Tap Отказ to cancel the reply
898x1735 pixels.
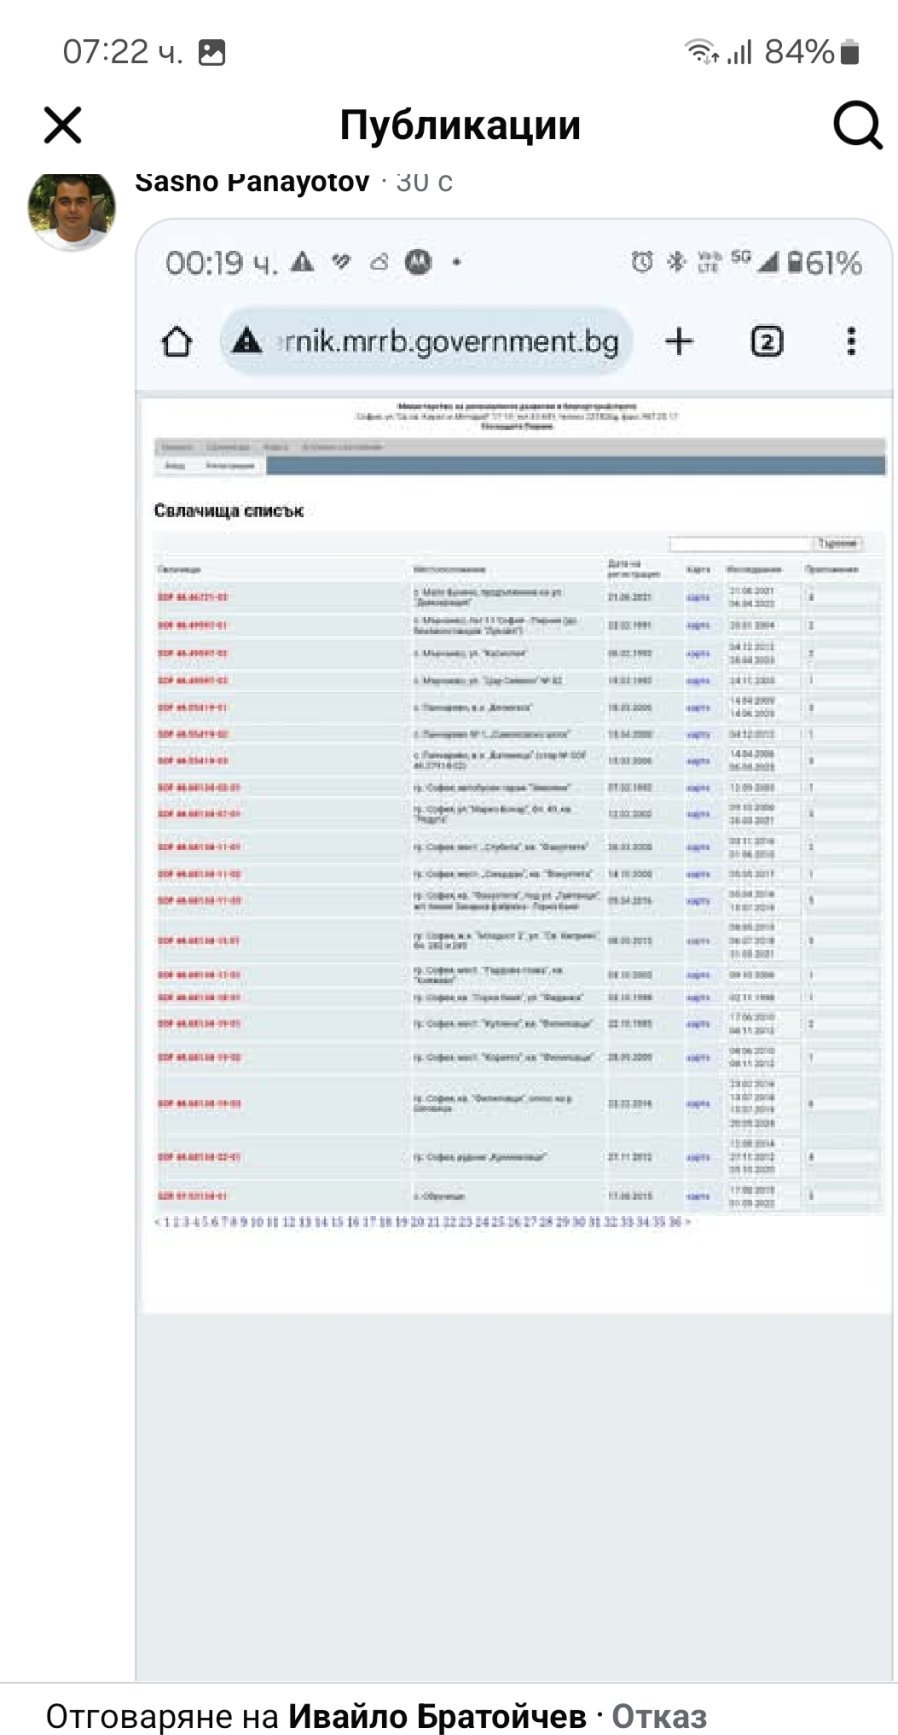[659, 1716]
